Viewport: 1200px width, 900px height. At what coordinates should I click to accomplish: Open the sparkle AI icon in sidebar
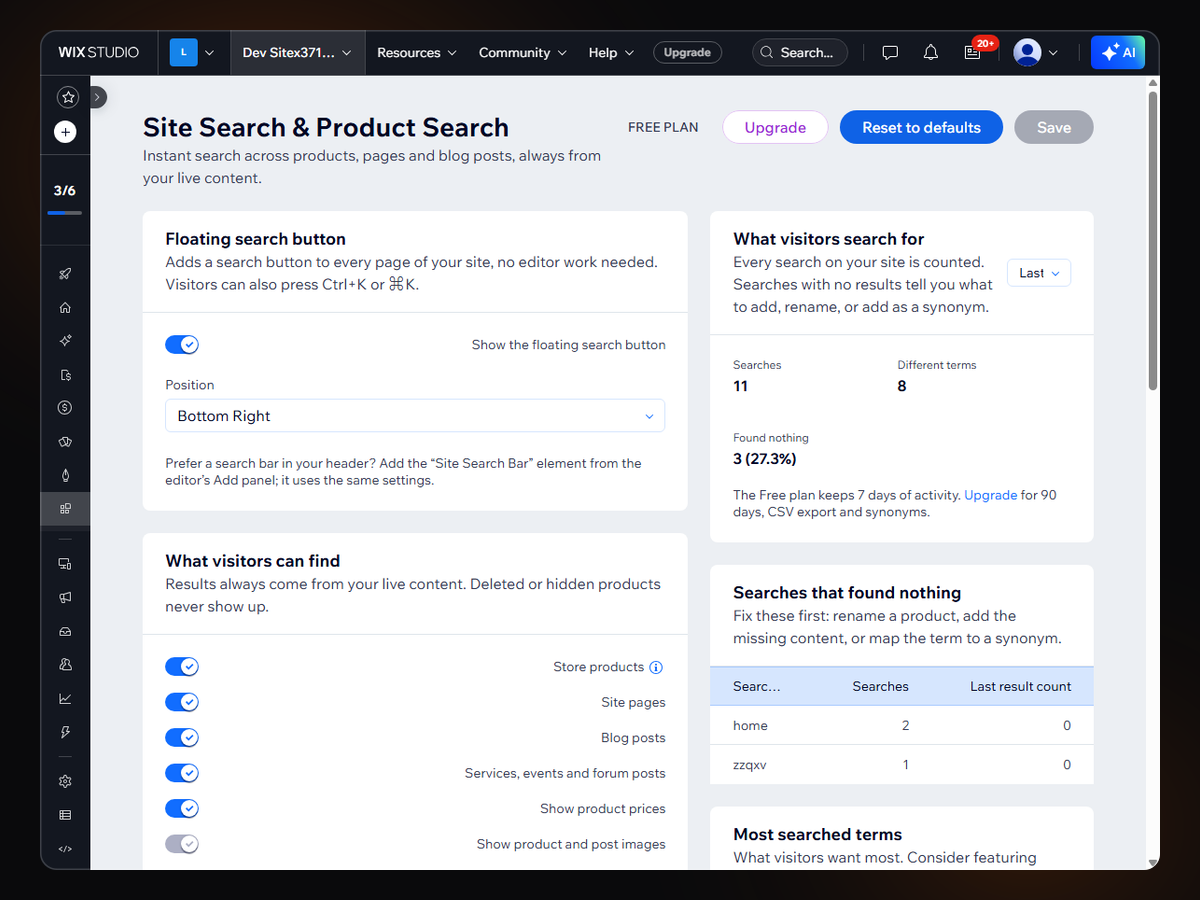65,341
